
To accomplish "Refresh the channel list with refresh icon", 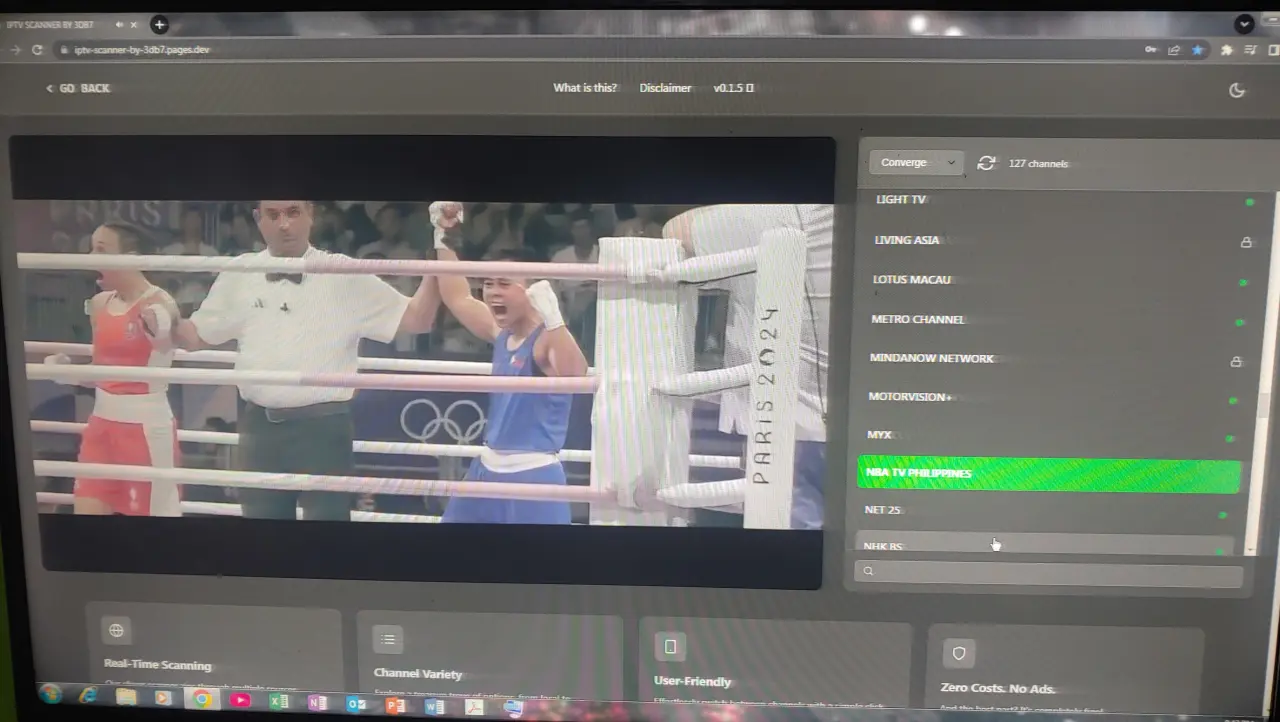I will tap(986, 163).
